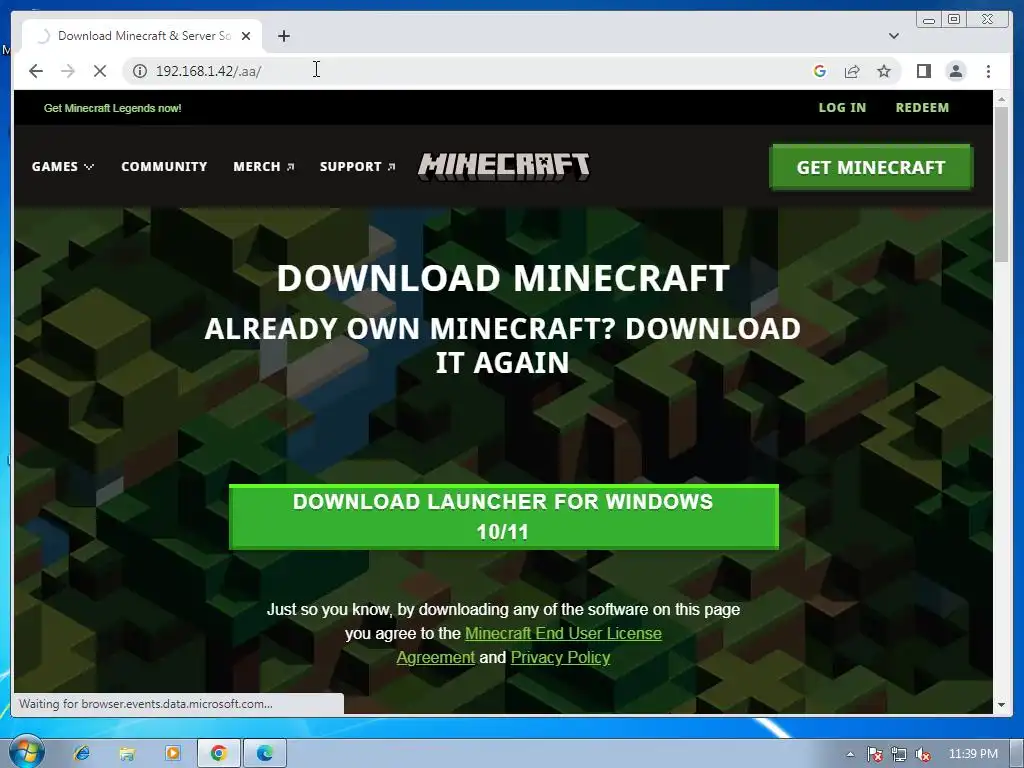Open a new tab
Screen dimensions: 1024x768
coord(283,36)
